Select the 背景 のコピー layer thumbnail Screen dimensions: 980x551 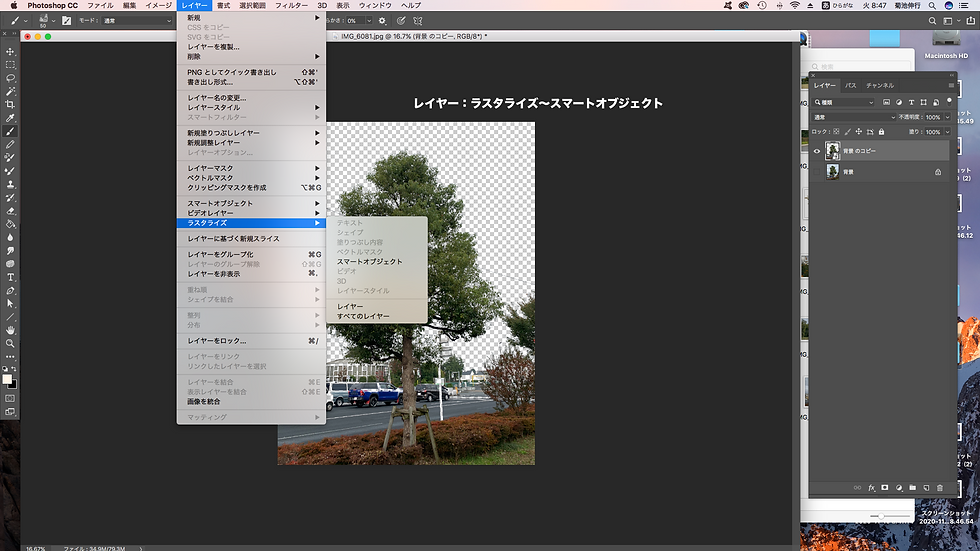832,151
